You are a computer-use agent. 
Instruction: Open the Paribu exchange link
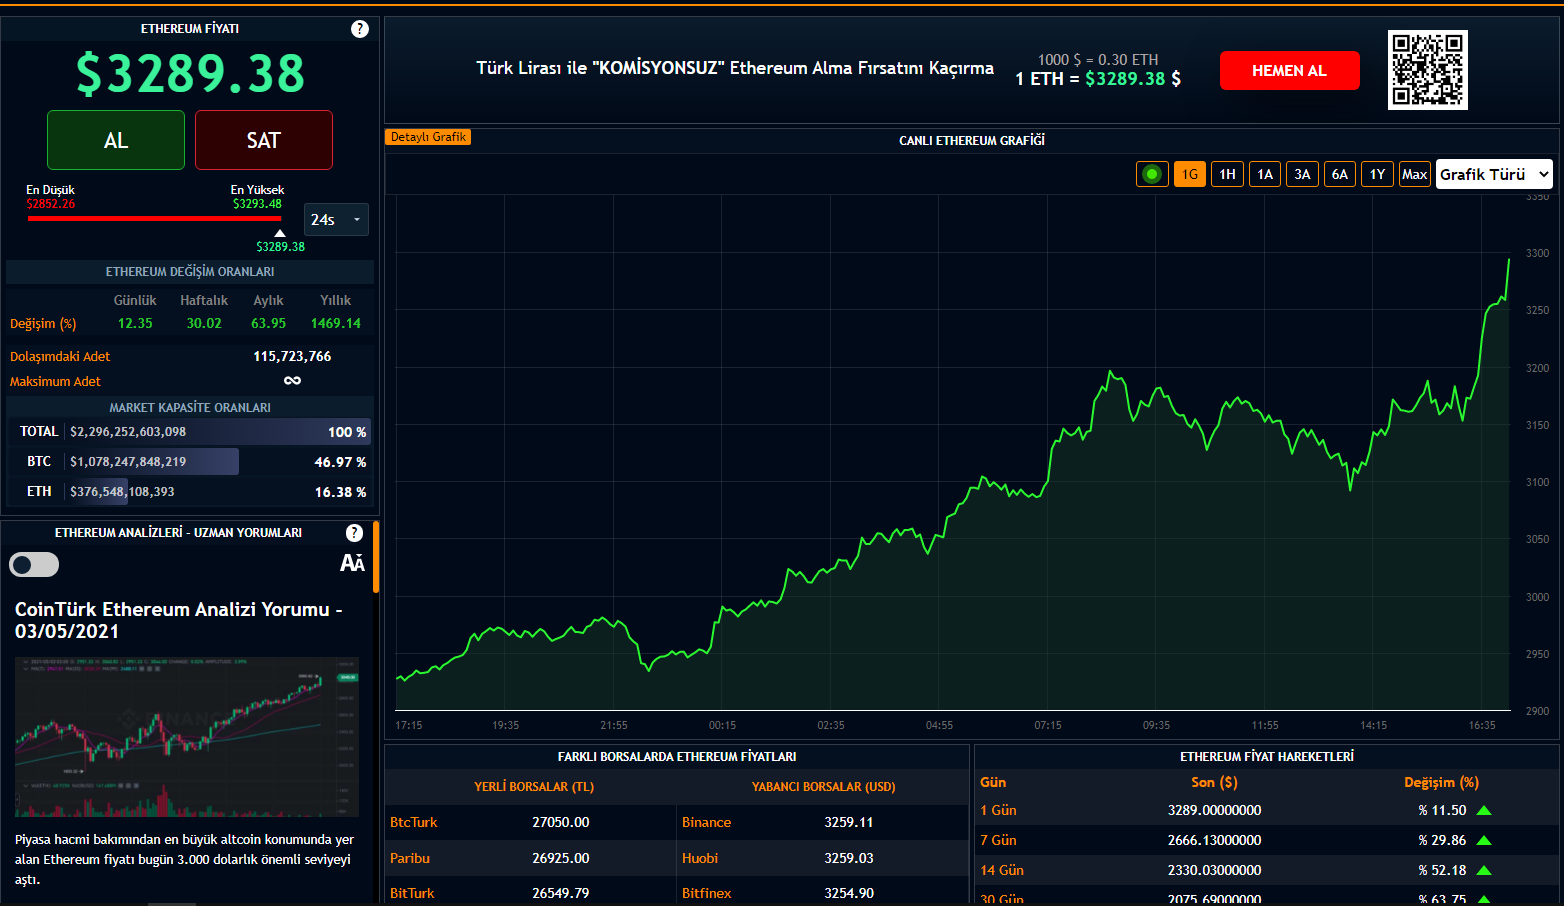[x=410, y=859]
